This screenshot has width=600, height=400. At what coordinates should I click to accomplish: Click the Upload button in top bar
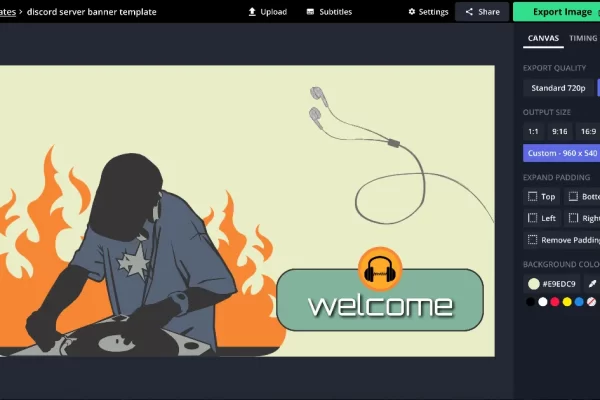pos(267,12)
